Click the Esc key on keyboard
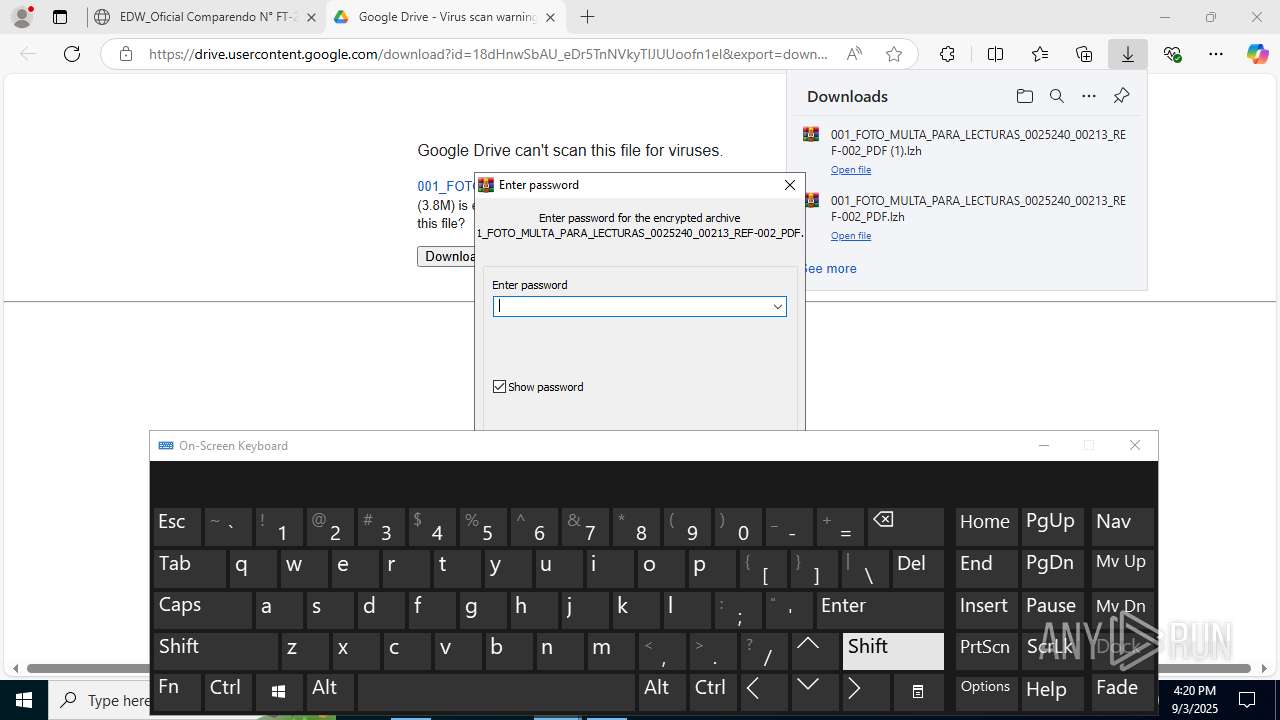This screenshot has height=720, width=1280. 177,527
